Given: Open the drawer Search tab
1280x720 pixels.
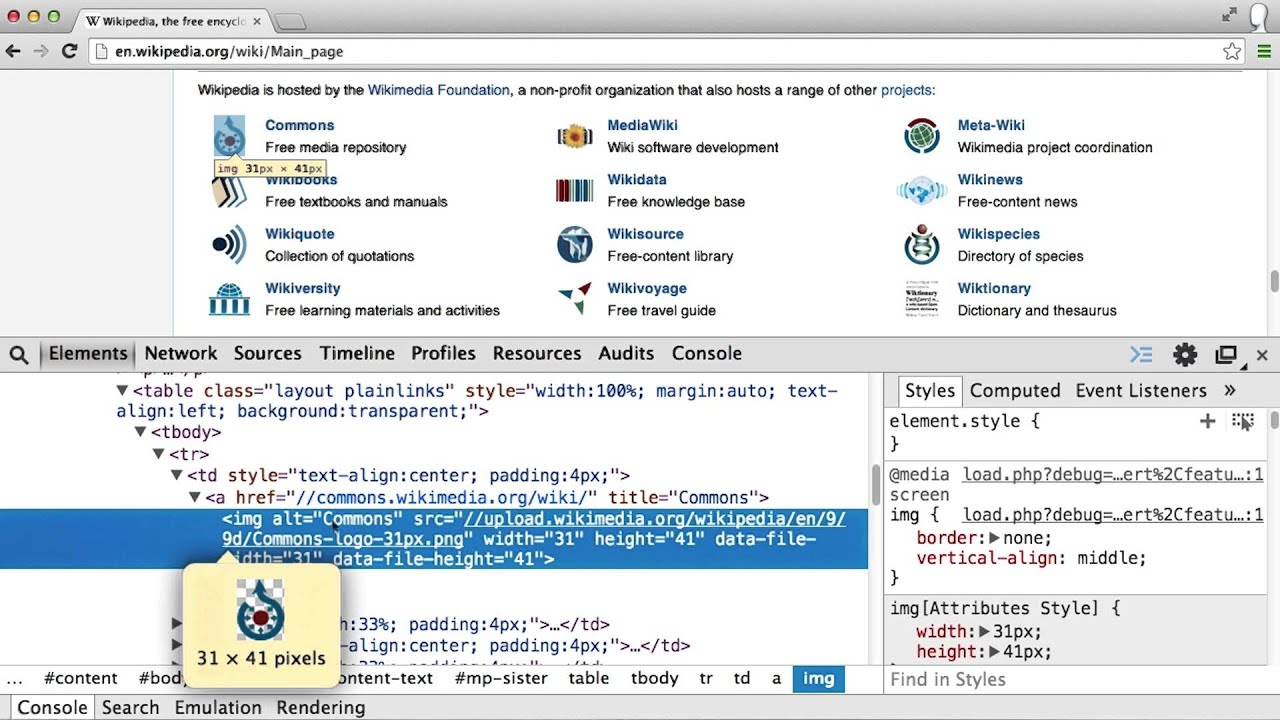Looking at the screenshot, I should coord(130,708).
